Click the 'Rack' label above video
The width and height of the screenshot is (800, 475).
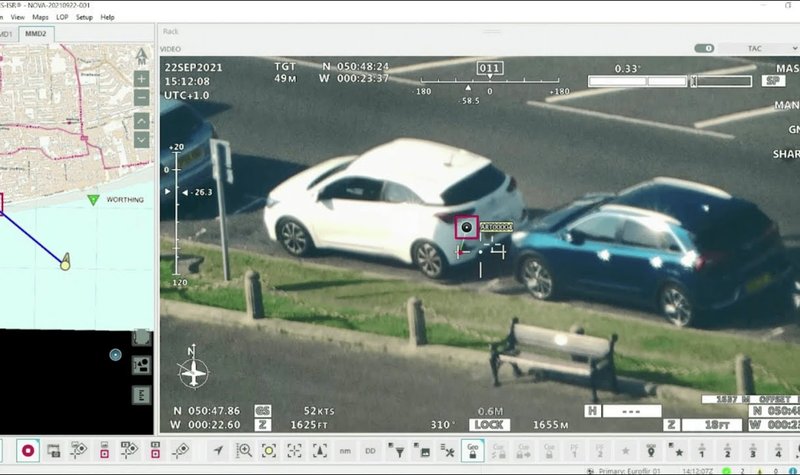tap(170, 32)
